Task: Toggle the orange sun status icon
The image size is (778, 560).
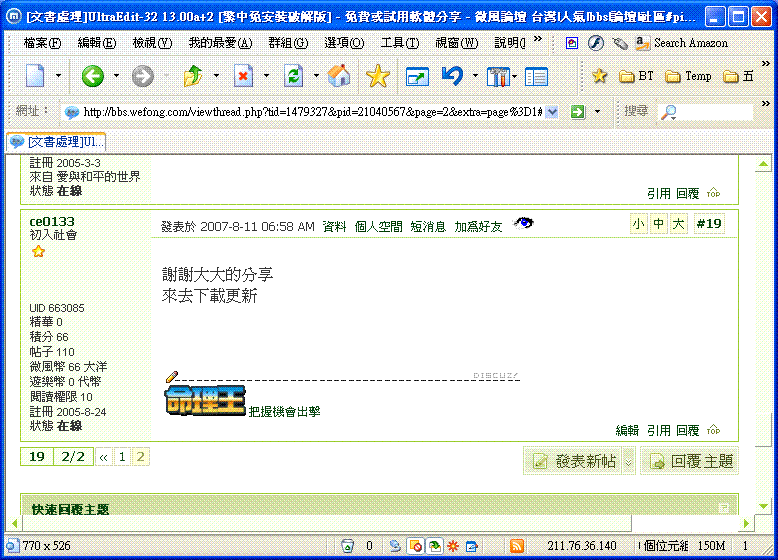Action: pyautogui.click(x=453, y=546)
